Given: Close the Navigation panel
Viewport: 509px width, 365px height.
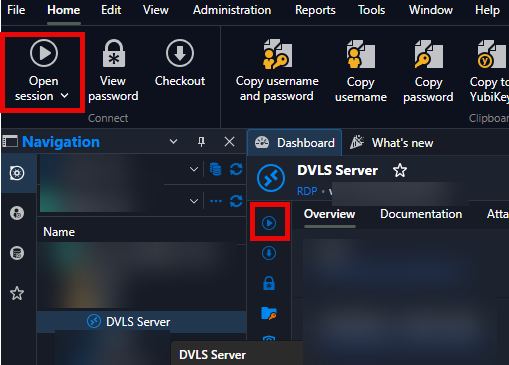Looking at the screenshot, I should coord(229,142).
